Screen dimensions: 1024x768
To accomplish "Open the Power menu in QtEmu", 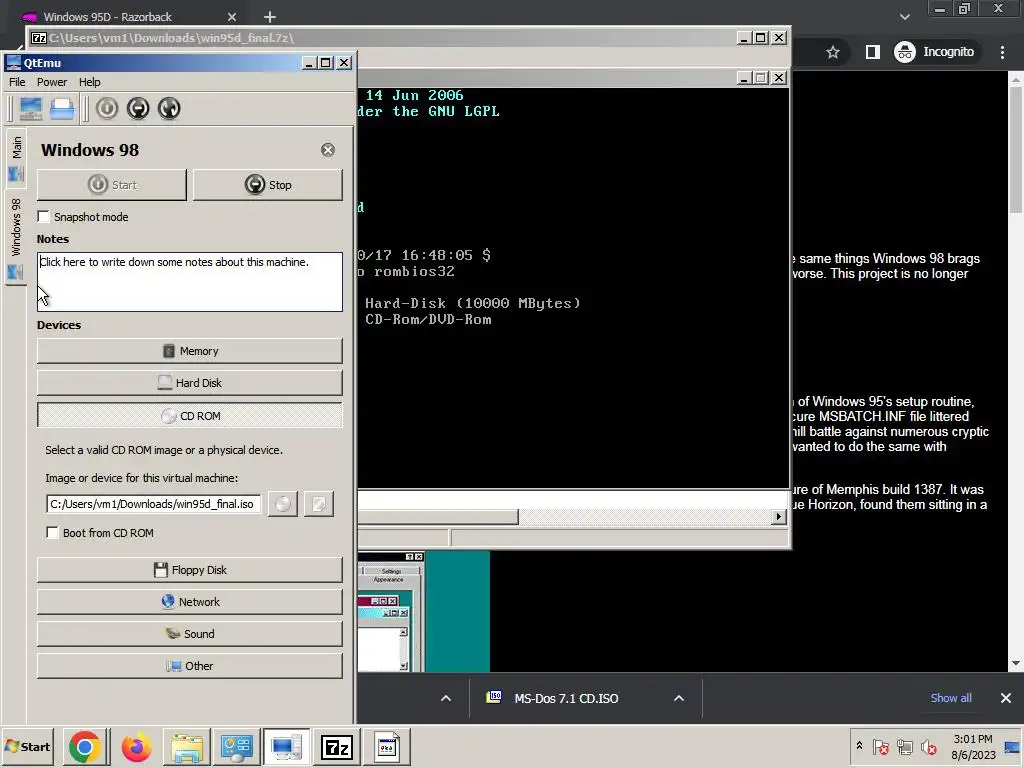I will pos(52,82).
